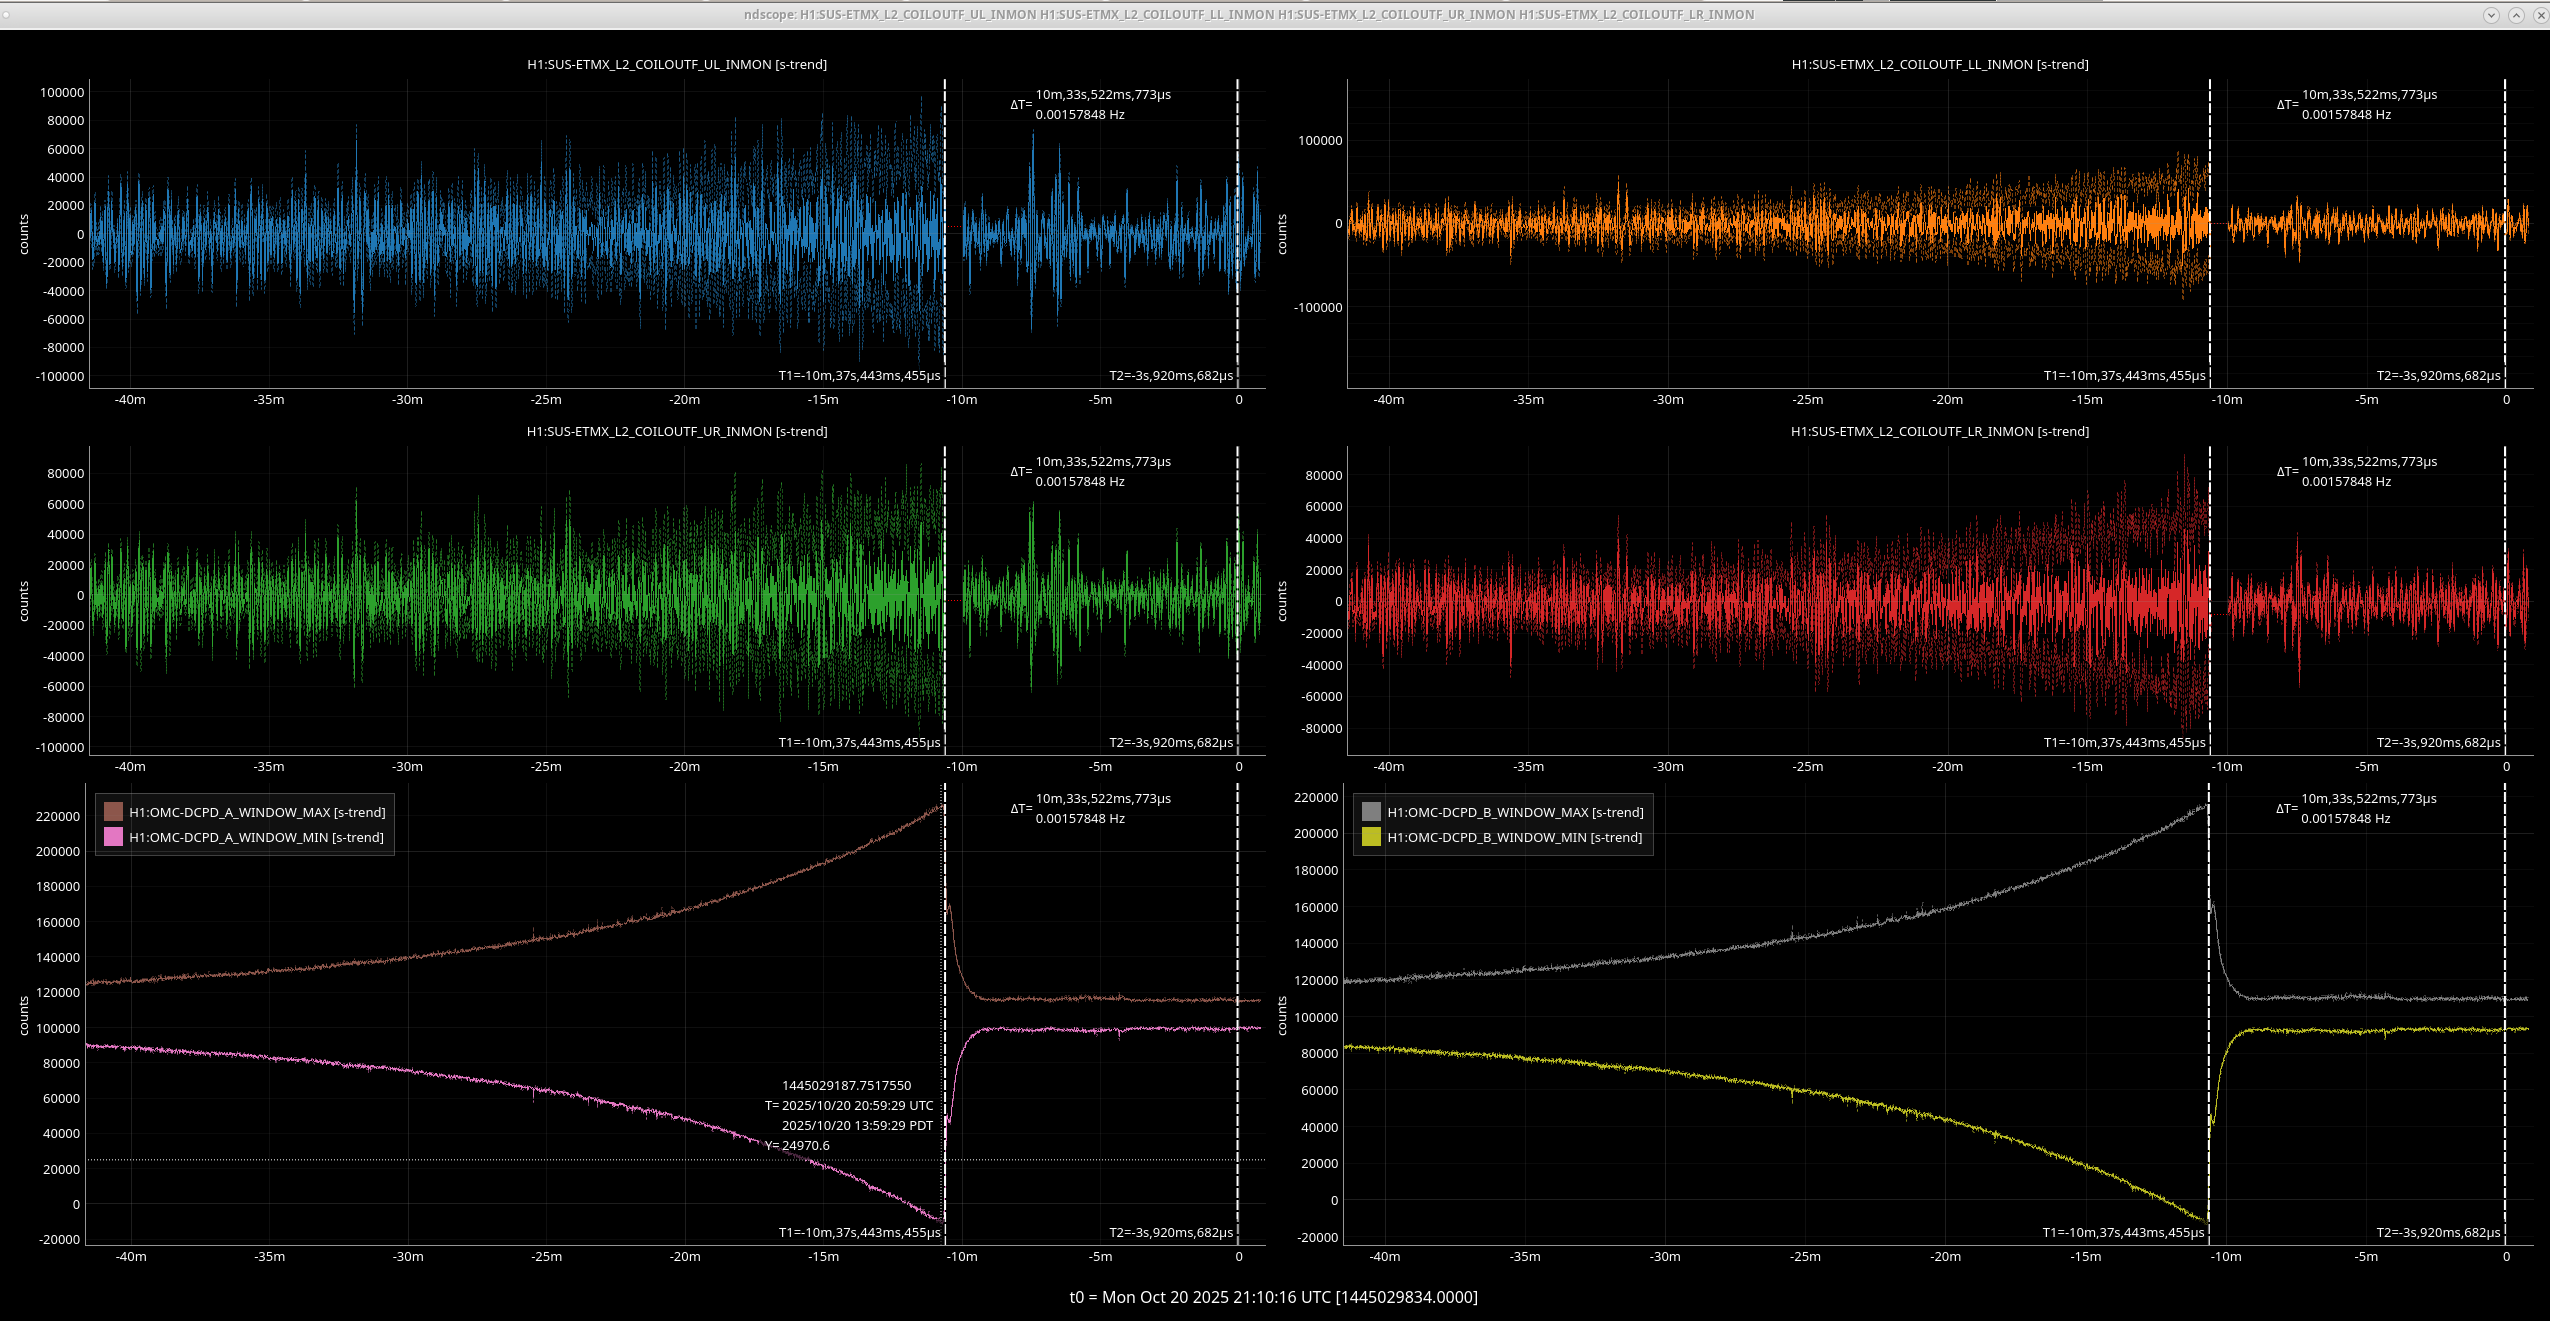Click the UR_INMON plot title
Image resolution: width=2550 pixels, height=1321 pixels.
(x=677, y=431)
